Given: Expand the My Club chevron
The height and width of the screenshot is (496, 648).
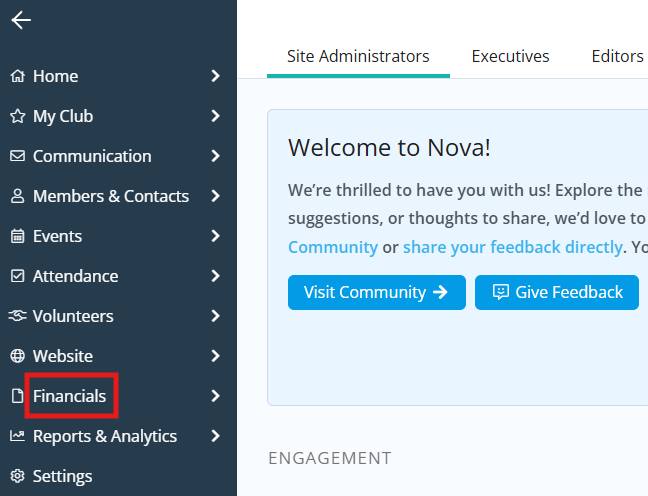Looking at the screenshot, I should [215, 116].
